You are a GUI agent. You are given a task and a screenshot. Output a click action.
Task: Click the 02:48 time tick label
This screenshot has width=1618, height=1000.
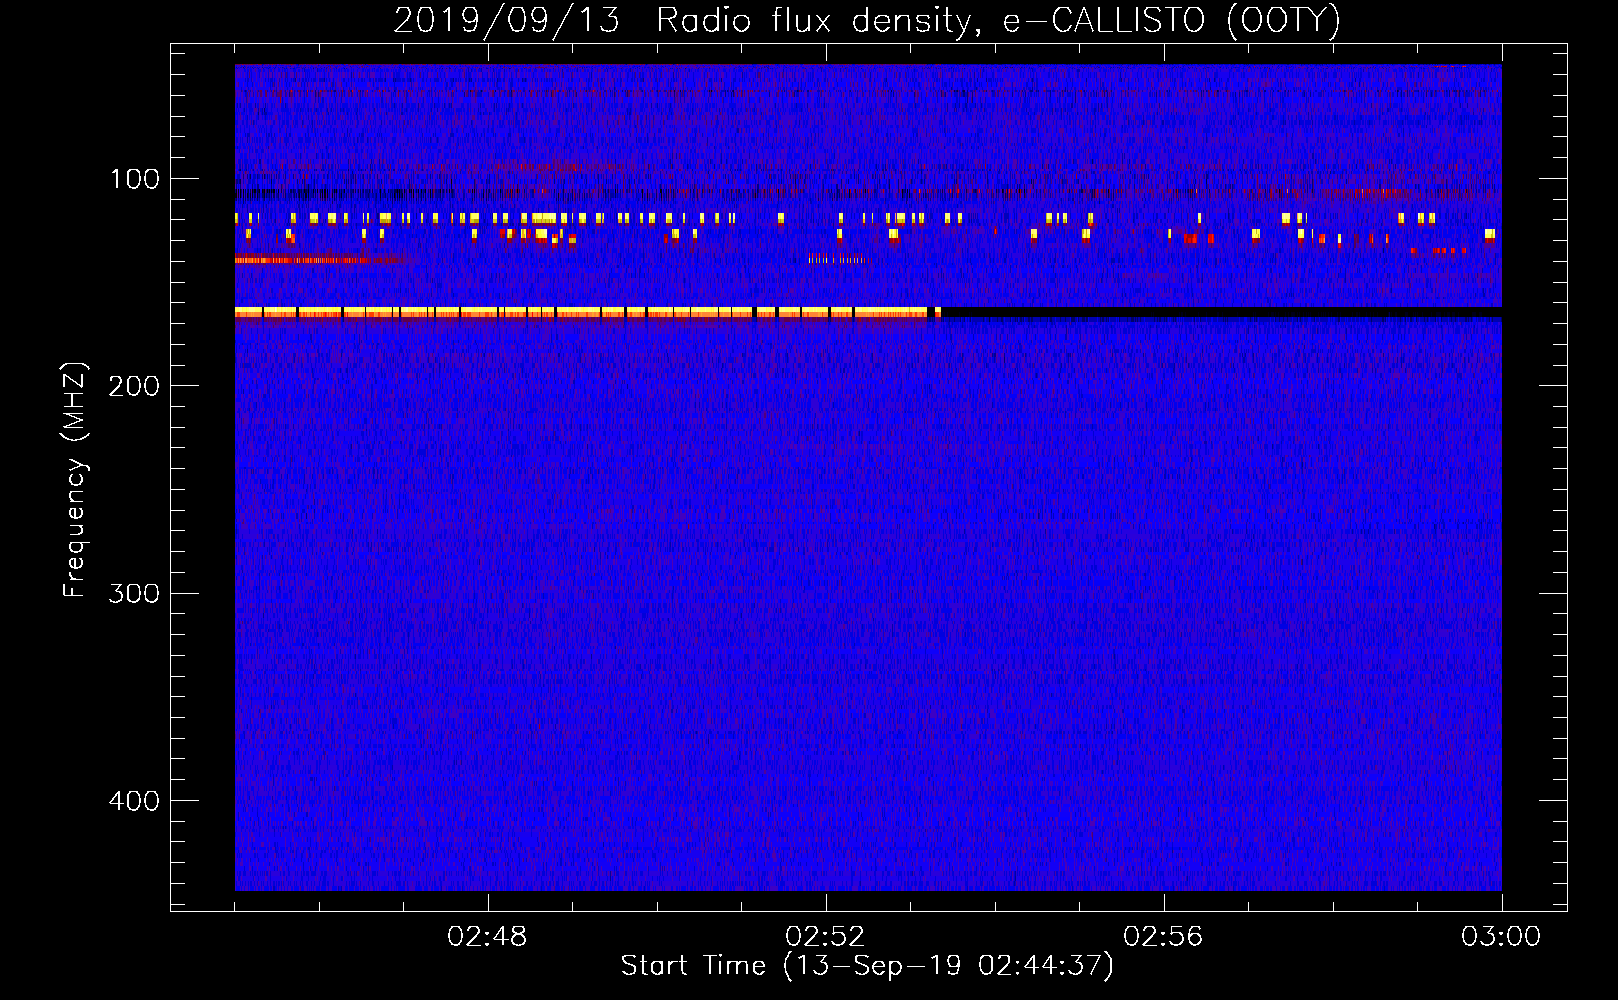click(487, 937)
